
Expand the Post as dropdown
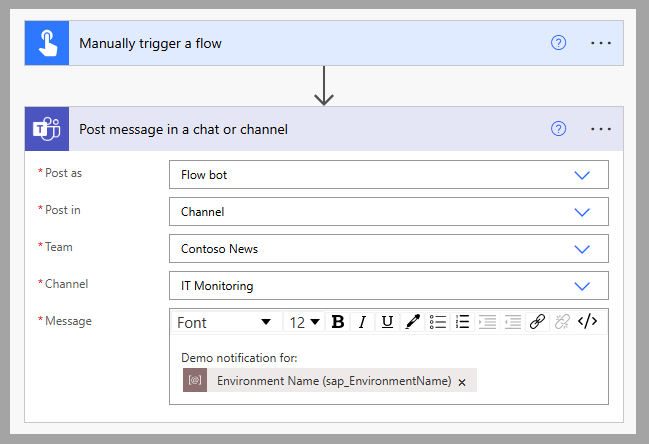point(582,175)
